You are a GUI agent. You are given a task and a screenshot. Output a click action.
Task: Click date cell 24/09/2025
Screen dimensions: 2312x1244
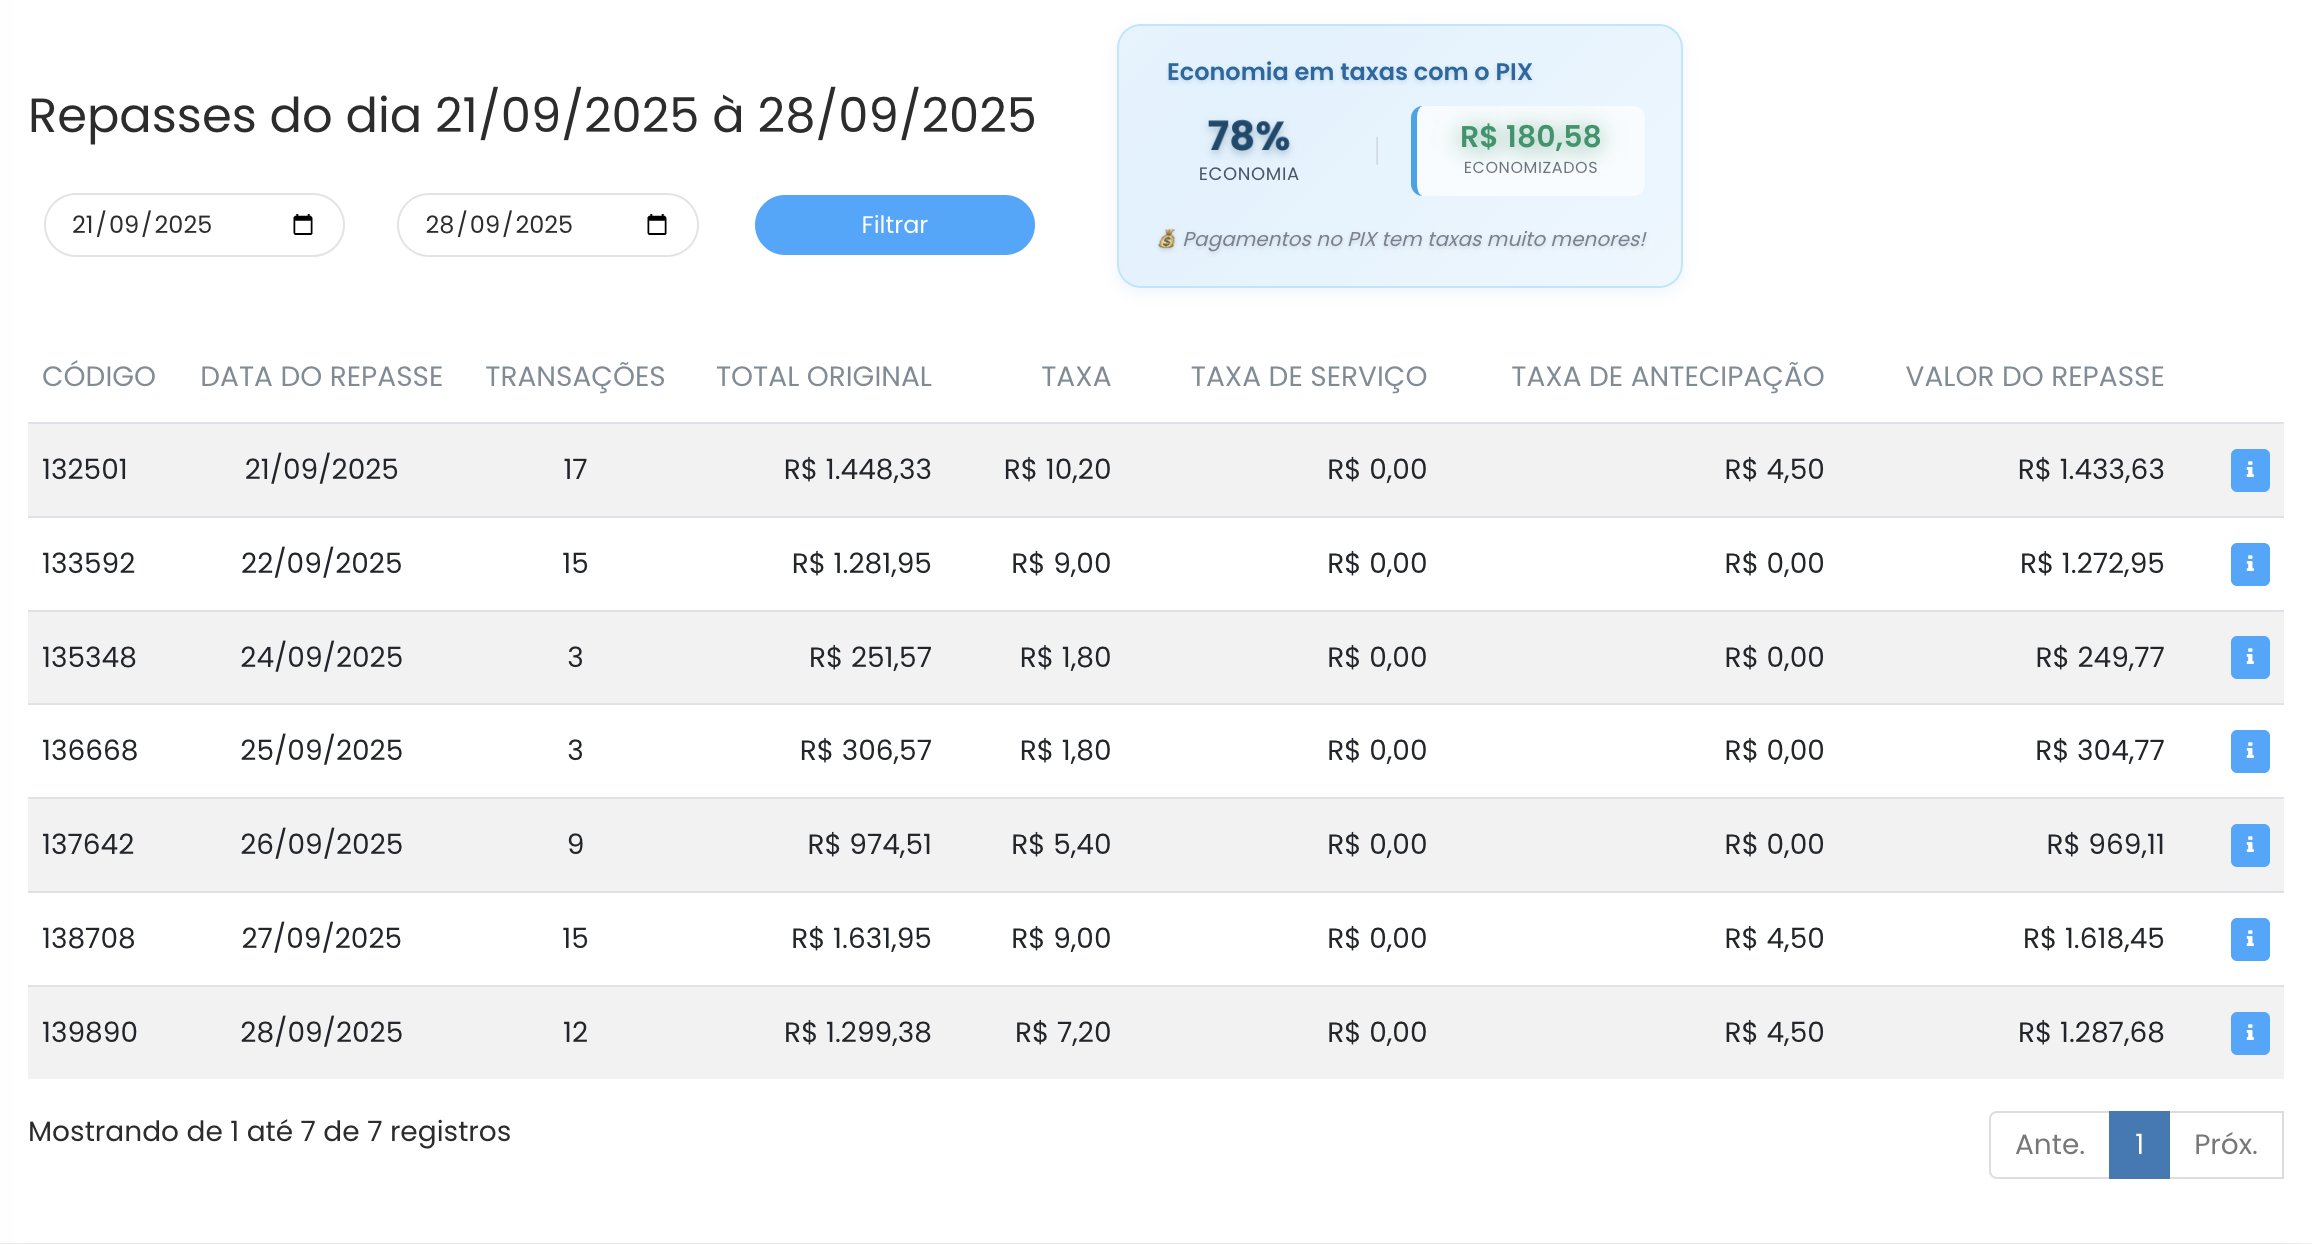(321, 657)
